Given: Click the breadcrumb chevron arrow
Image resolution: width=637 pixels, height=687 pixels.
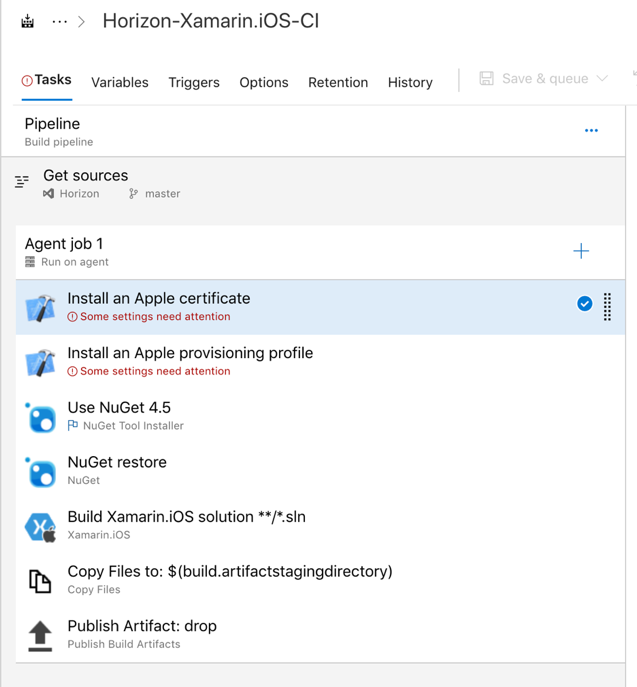Looking at the screenshot, I should click(81, 21).
